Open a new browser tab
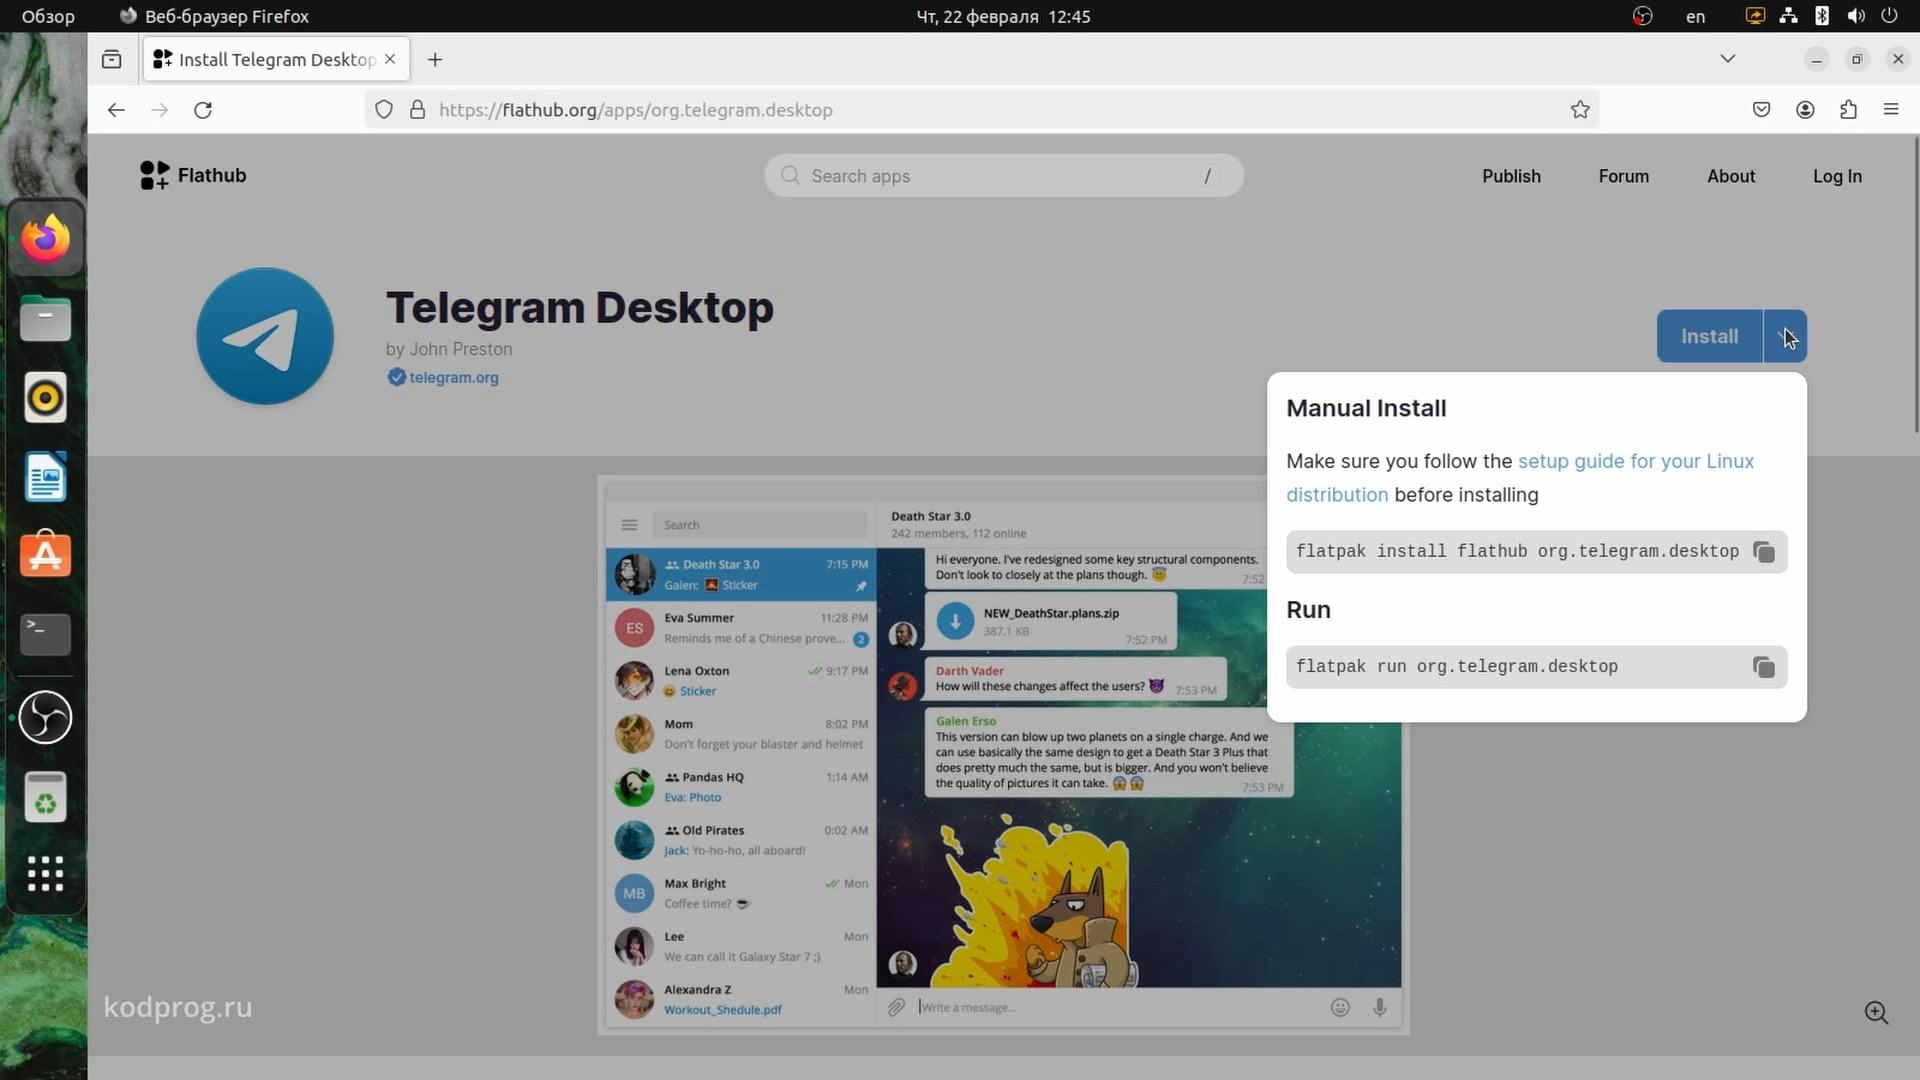1920x1080 pixels. (435, 60)
